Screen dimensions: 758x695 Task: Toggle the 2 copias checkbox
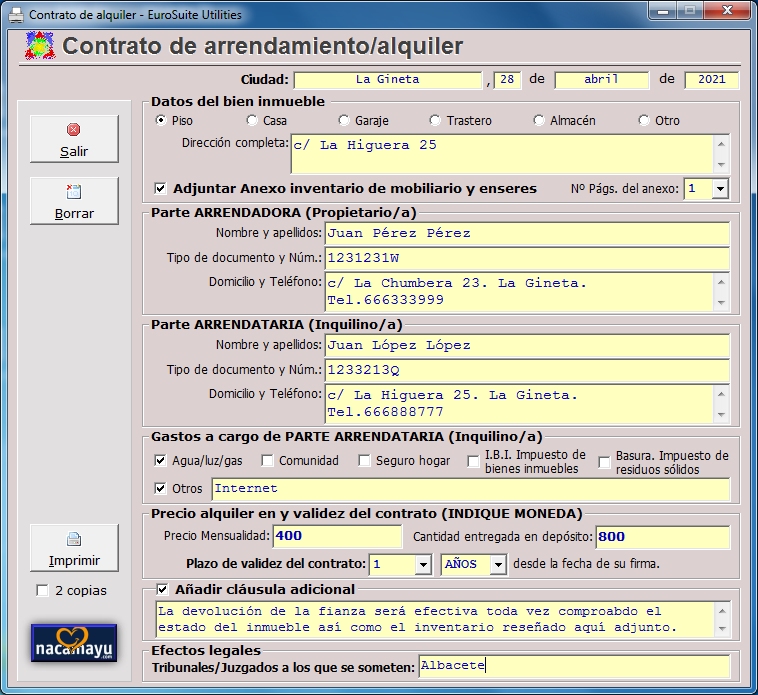coord(42,590)
